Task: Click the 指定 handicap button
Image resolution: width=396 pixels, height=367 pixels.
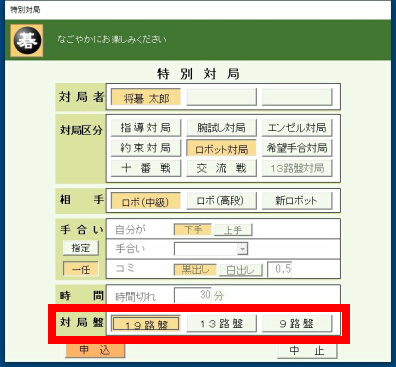Action: (x=81, y=248)
